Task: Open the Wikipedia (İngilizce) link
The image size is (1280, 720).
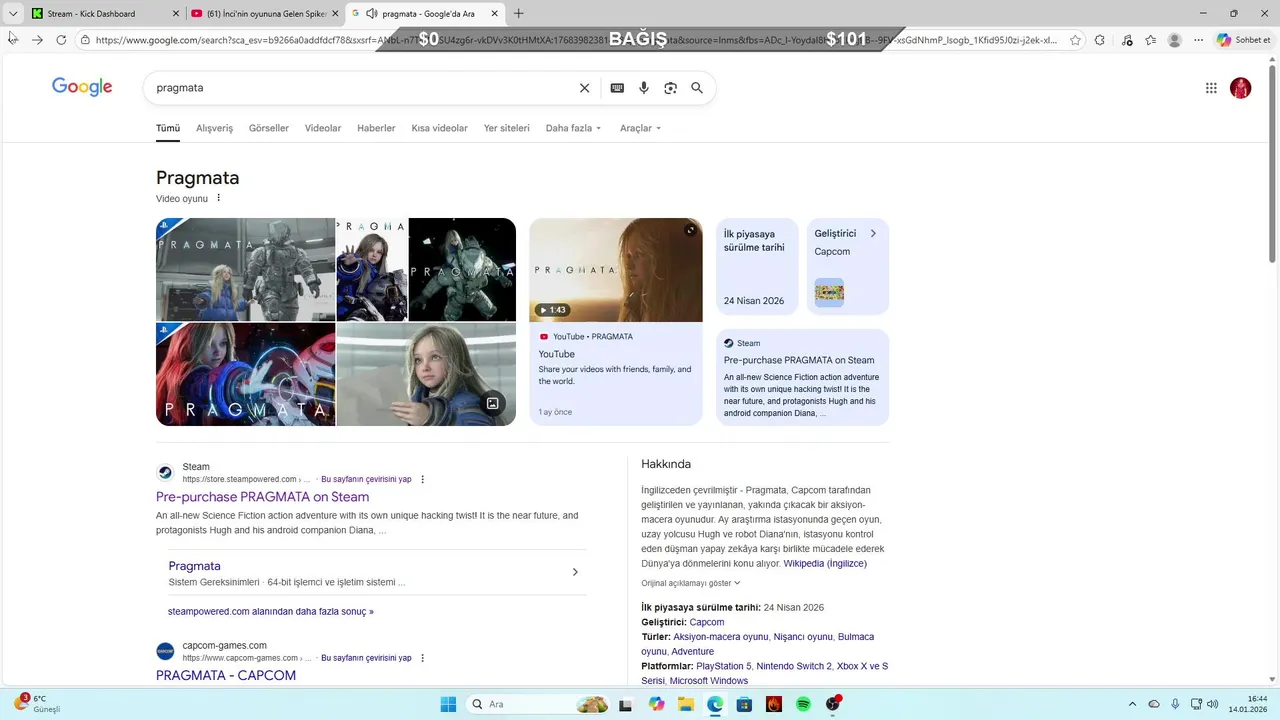Action: (x=825, y=564)
